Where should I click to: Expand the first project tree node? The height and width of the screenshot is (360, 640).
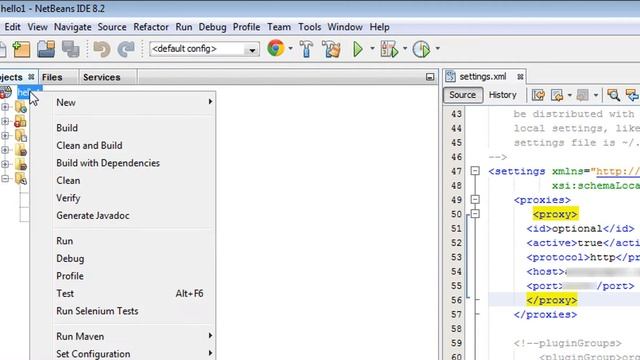coord(5,107)
